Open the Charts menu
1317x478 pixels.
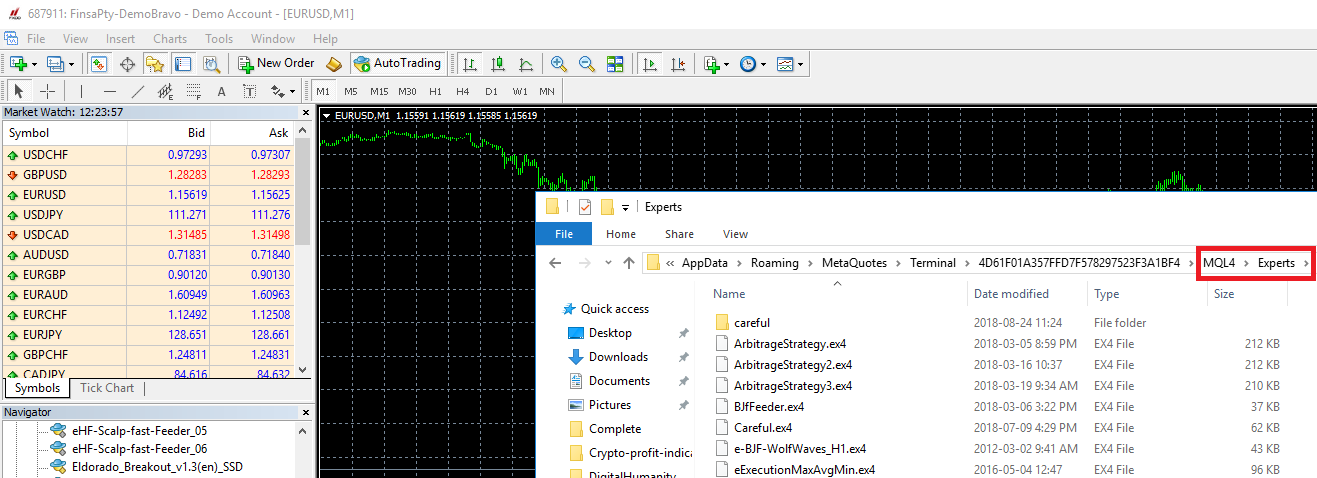click(x=170, y=39)
